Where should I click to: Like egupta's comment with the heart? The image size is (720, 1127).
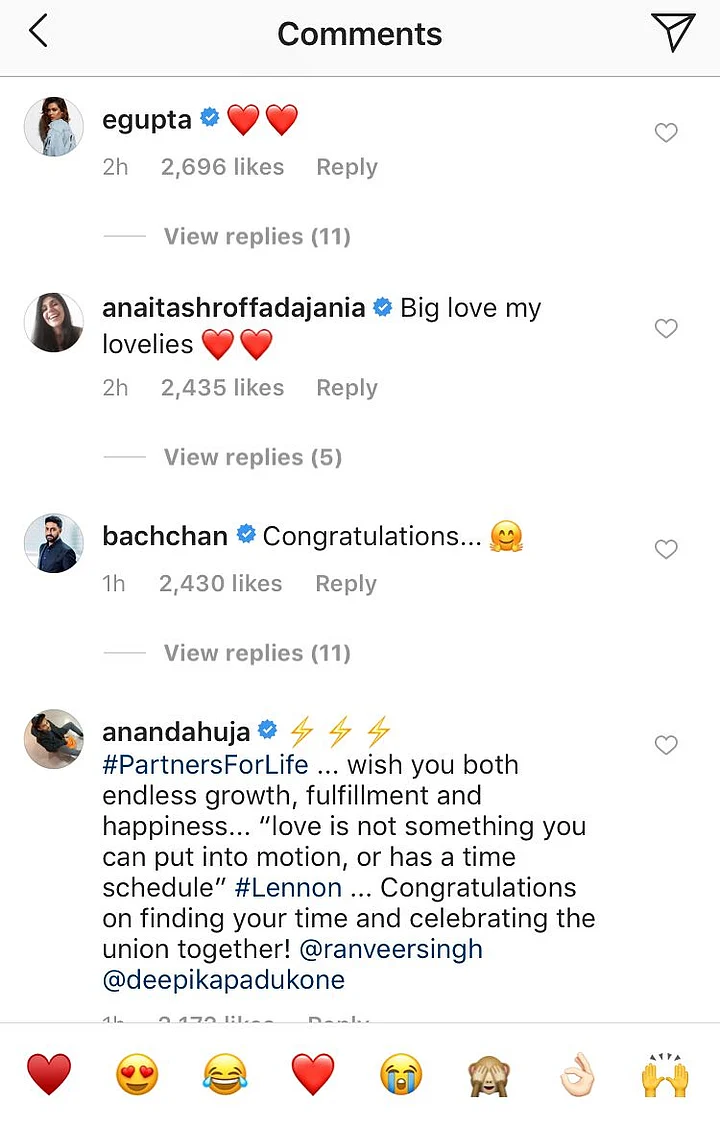click(666, 133)
